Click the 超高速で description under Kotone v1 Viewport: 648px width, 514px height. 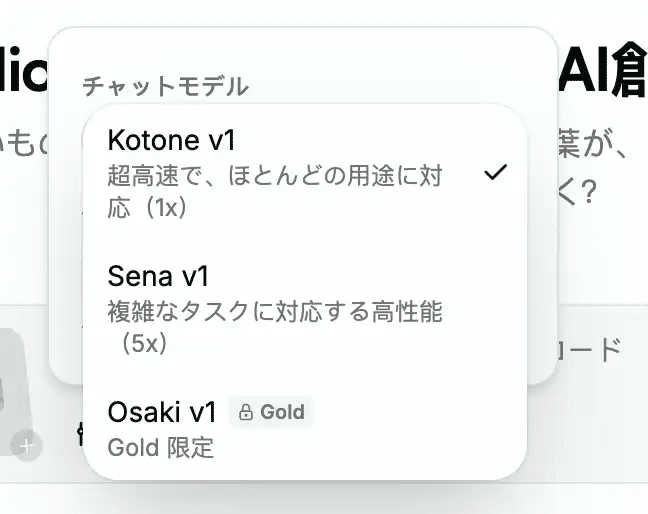click(275, 176)
